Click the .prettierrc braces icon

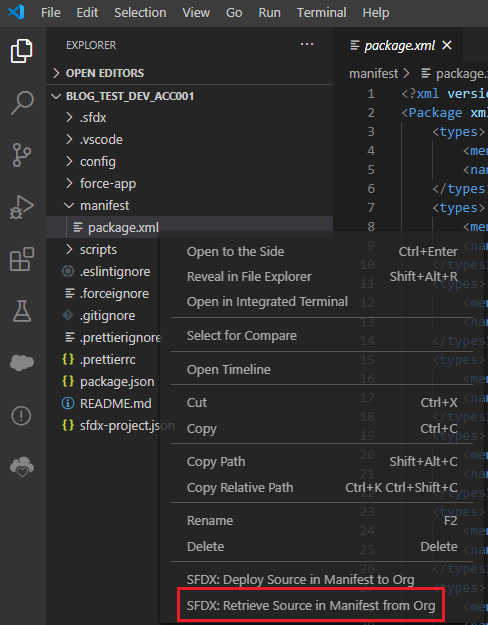[68, 360]
